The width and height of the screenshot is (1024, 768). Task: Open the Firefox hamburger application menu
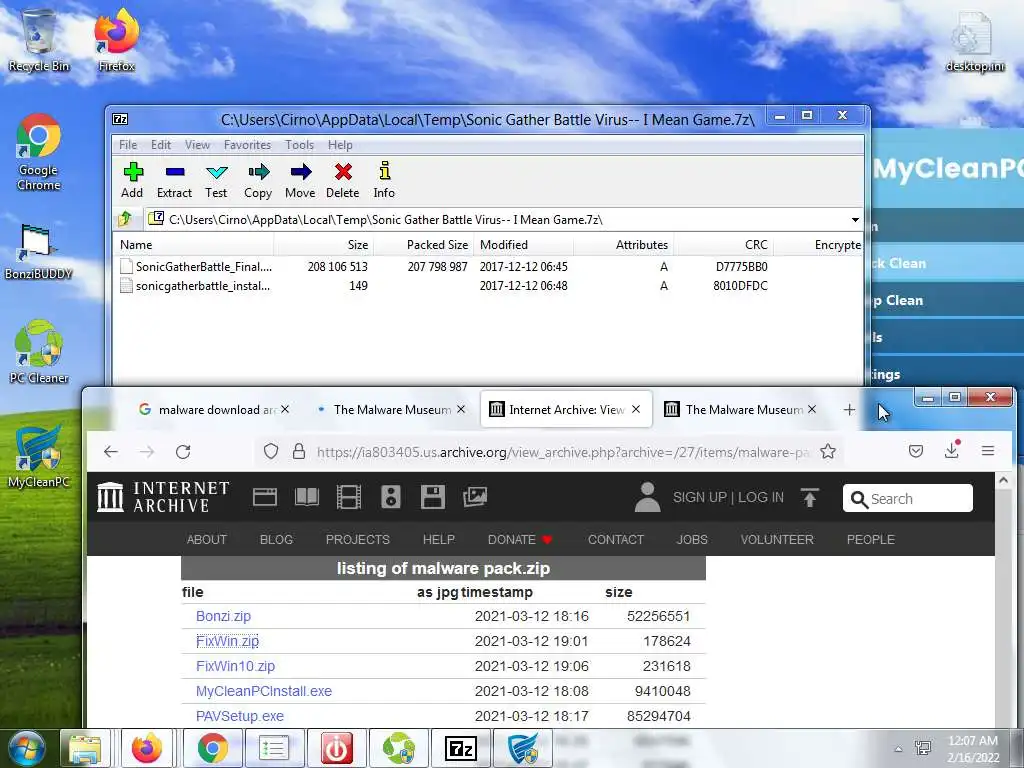pyautogui.click(x=987, y=451)
